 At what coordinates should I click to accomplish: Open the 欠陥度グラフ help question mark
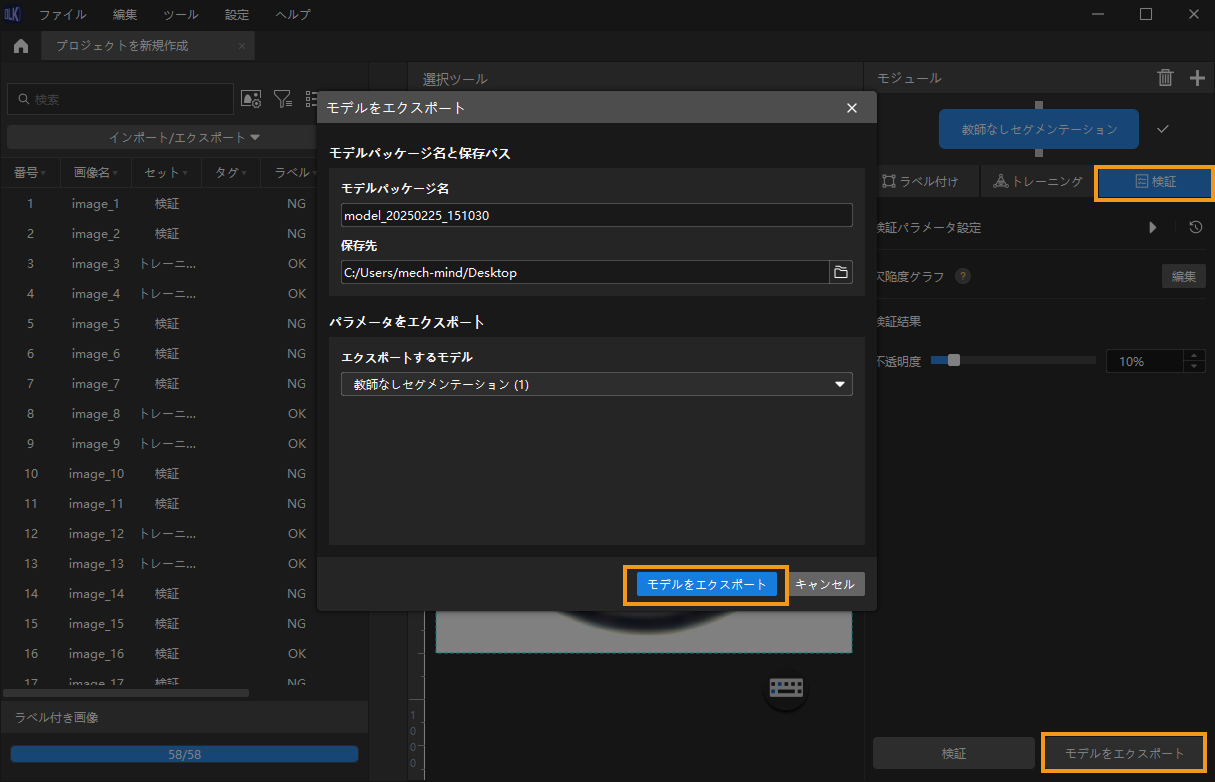pos(962,276)
